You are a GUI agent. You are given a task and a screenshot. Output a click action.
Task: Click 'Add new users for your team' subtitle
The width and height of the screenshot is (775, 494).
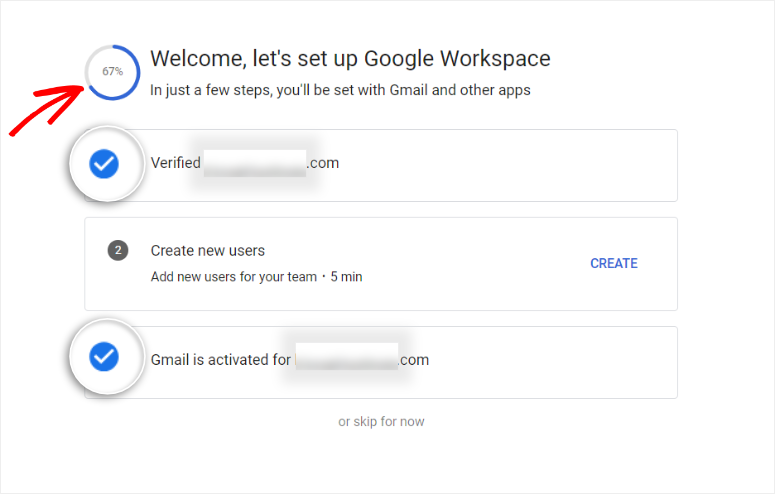point(234,277)
